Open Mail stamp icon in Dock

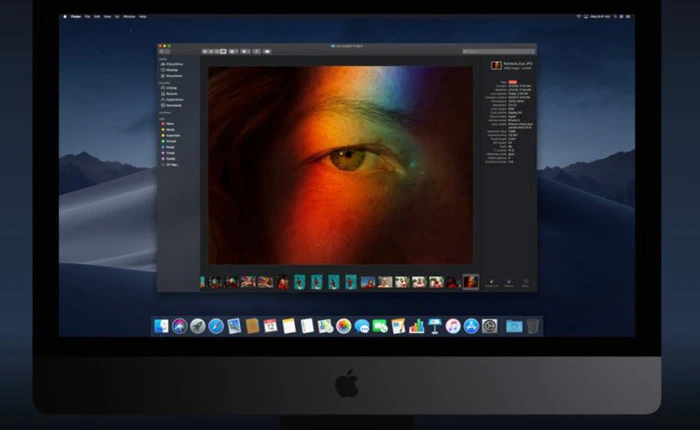point(234,326)
